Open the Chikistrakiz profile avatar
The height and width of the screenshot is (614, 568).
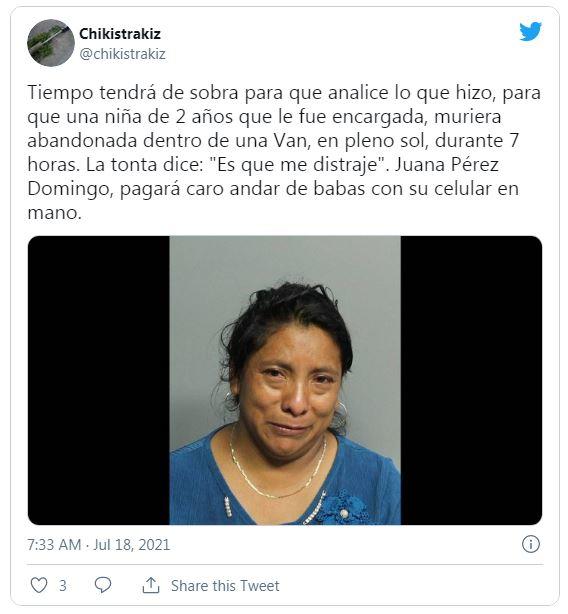point(51,43)
